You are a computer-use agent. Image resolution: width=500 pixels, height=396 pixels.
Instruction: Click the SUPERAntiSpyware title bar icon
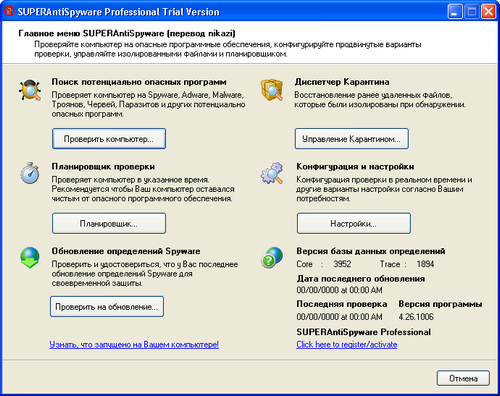[9, 11]
